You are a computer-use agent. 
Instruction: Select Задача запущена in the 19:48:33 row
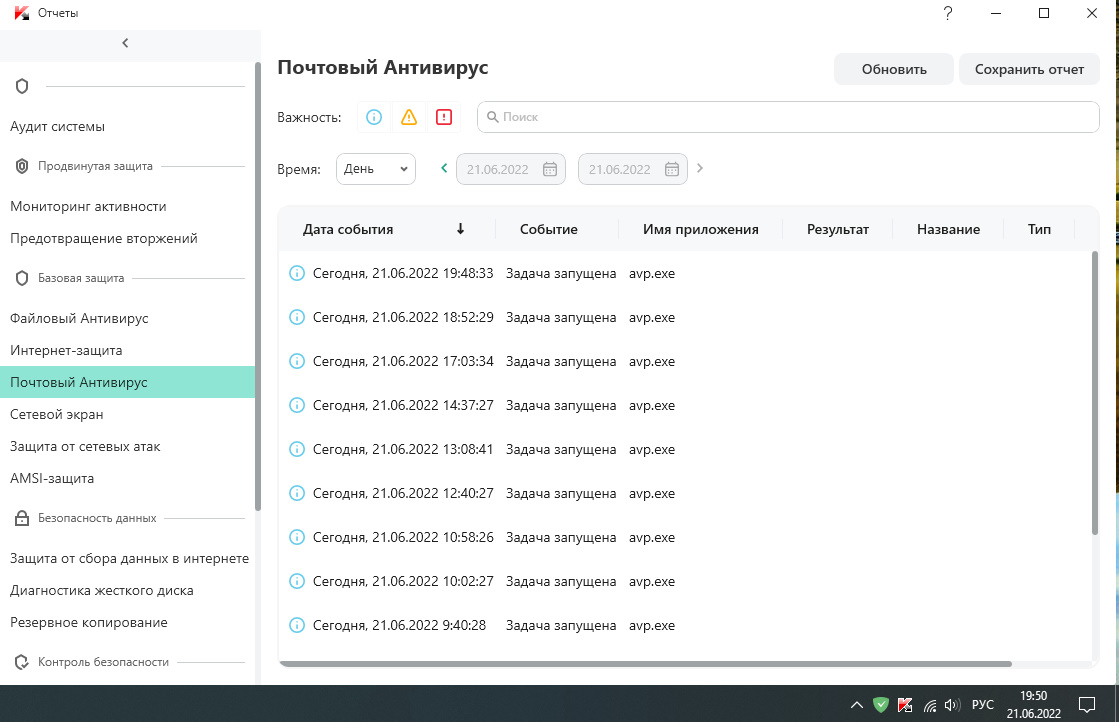[561, 273]
